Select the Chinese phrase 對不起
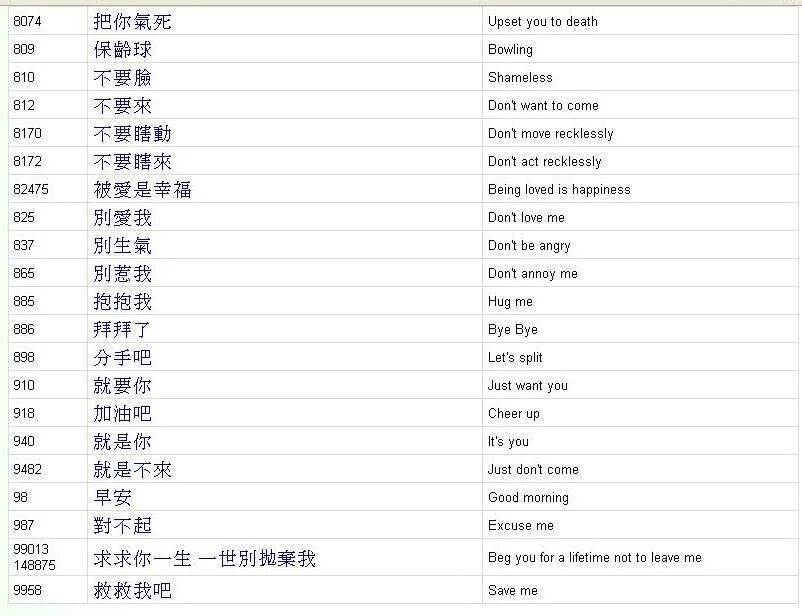802x616 pixels. click(x=123, y=526)
